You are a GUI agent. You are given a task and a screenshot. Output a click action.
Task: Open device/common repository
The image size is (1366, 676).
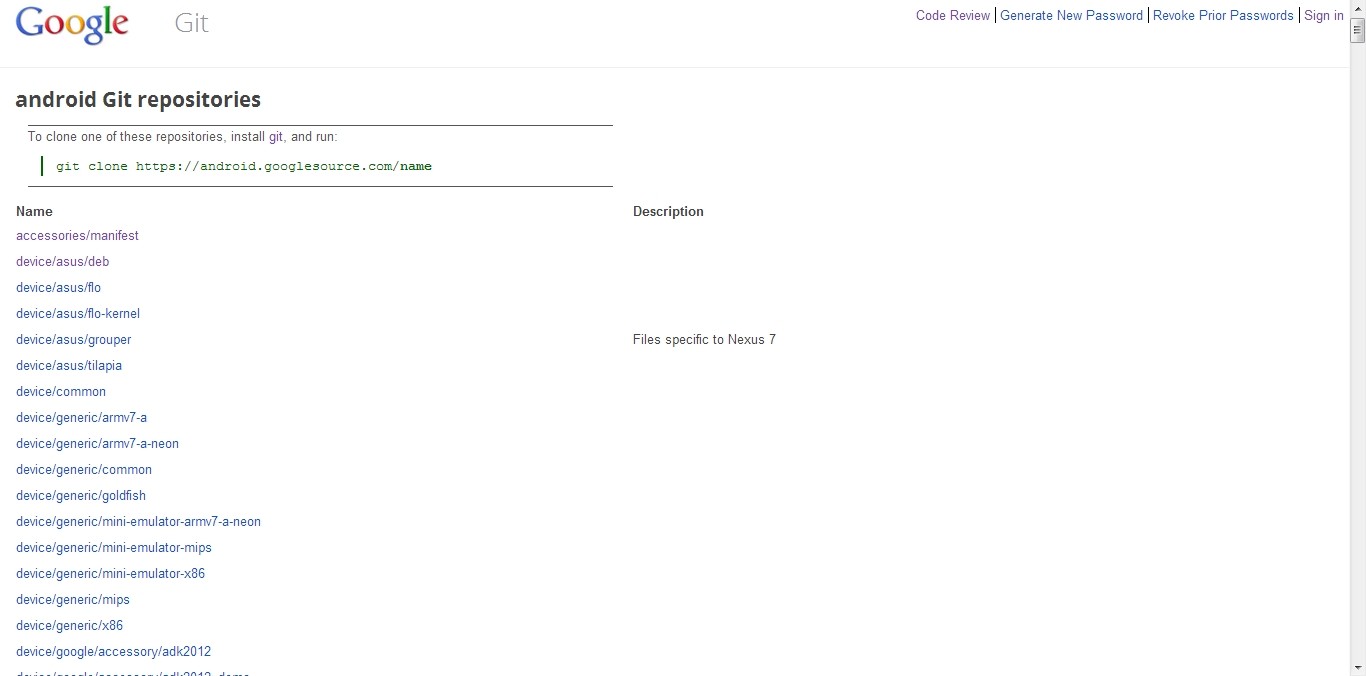(x=61, y=392)
